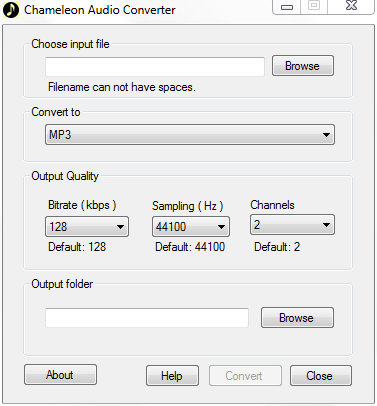Image resolution: width=377 pixels, height=406 pixels.
Task: Expand the Bitrate kbps dropdown
Action: [x=87, y=227]
